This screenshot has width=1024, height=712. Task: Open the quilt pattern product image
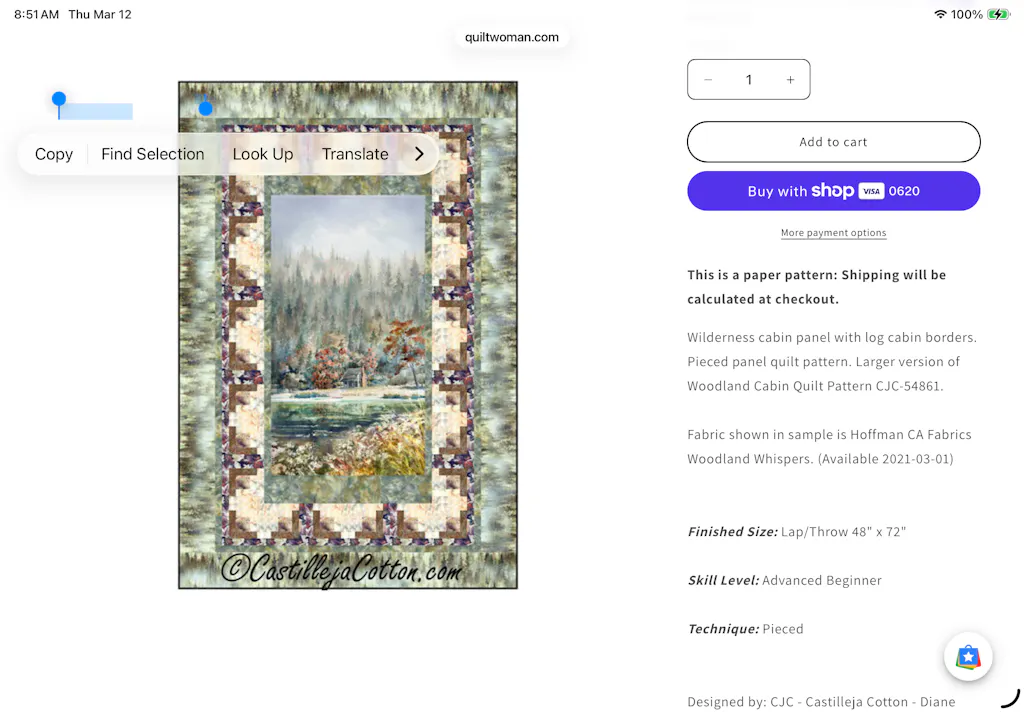click(348, 335)
